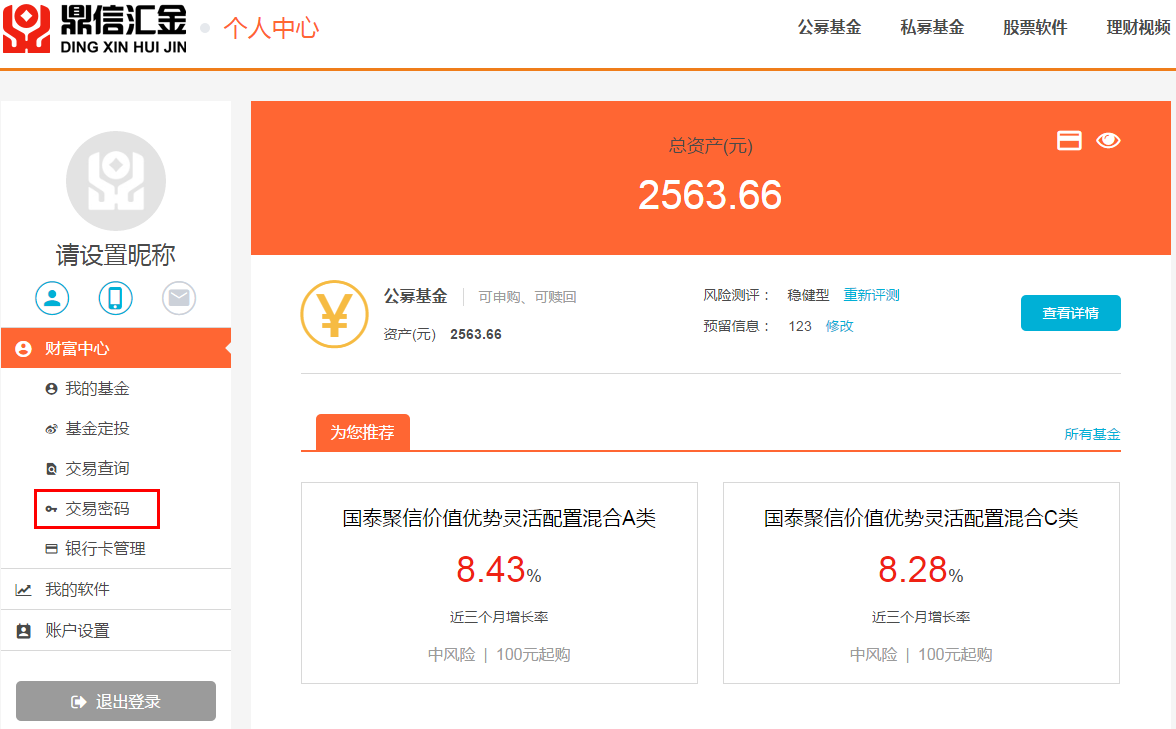Click the user profile avatar image
The width and height of the screenshot is (1176, 729).
(x=116, y=181)
